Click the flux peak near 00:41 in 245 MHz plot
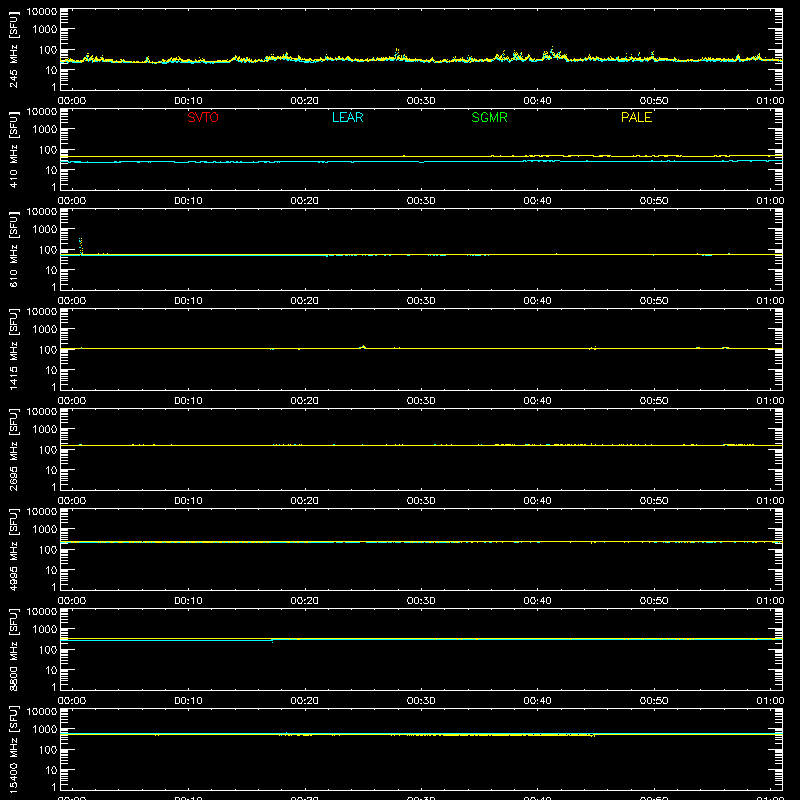 pyautogui.click(x=552, y=52)
